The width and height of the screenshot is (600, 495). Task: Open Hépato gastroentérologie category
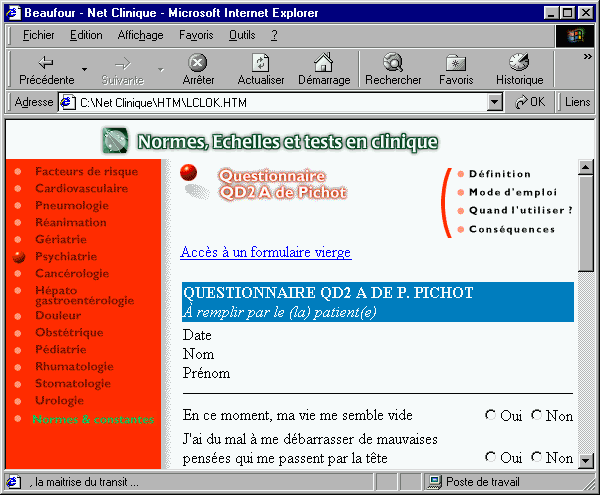pos(85,295)
